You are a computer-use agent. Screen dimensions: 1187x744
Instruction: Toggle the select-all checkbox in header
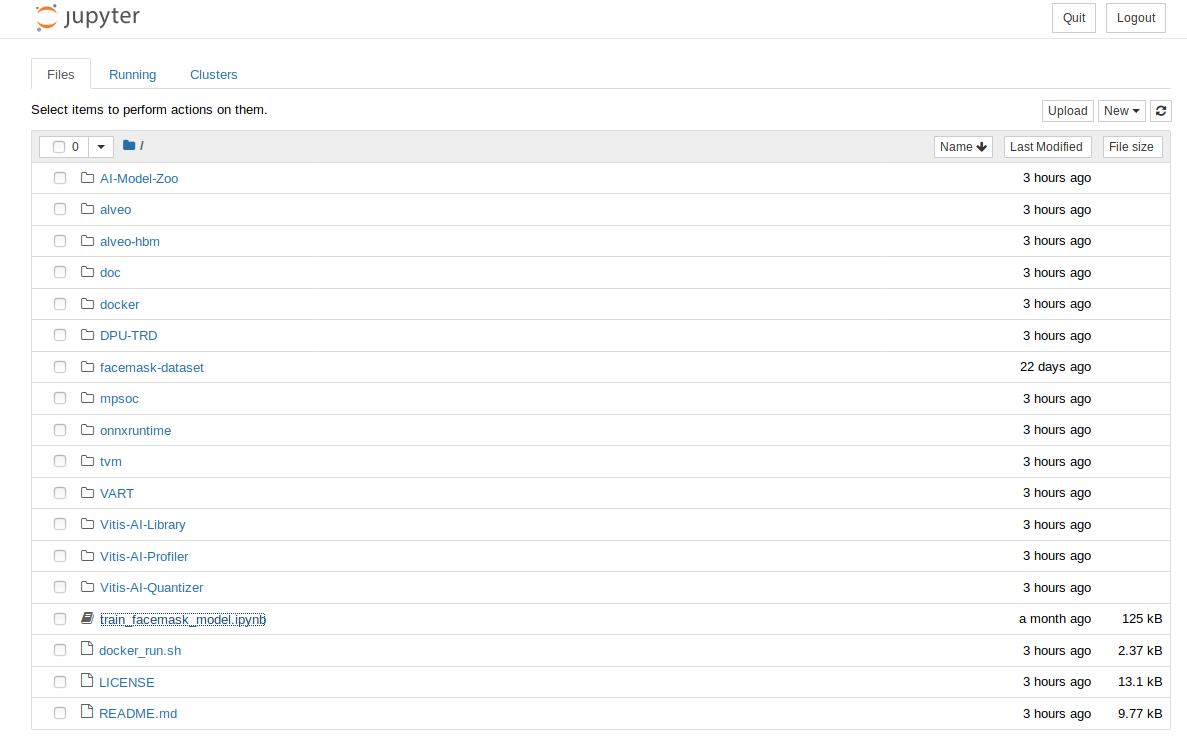[x=58, y=147]
